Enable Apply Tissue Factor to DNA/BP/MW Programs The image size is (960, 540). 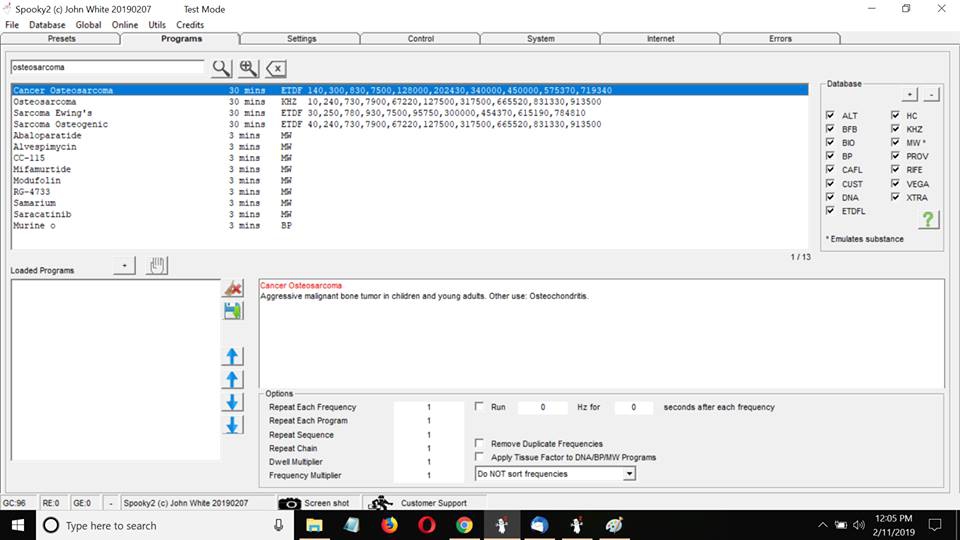point(479,457)
